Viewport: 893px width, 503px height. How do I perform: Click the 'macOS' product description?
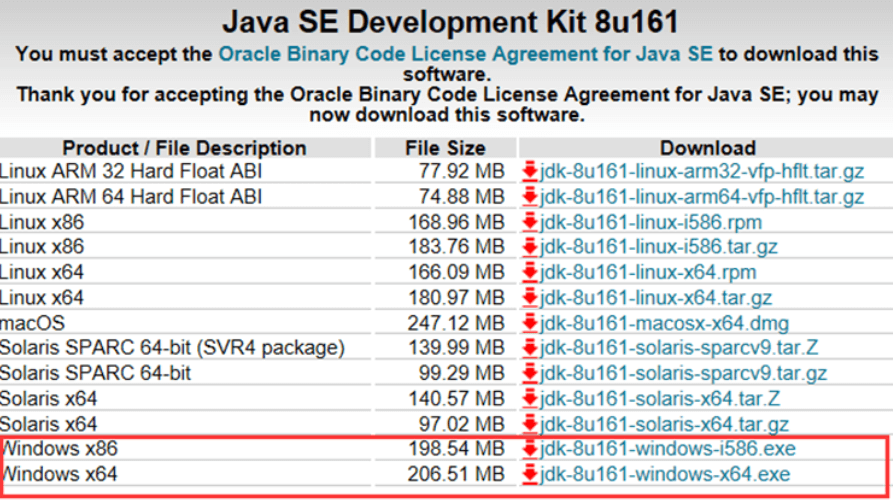pyautogui.click(x=32, y=323)
